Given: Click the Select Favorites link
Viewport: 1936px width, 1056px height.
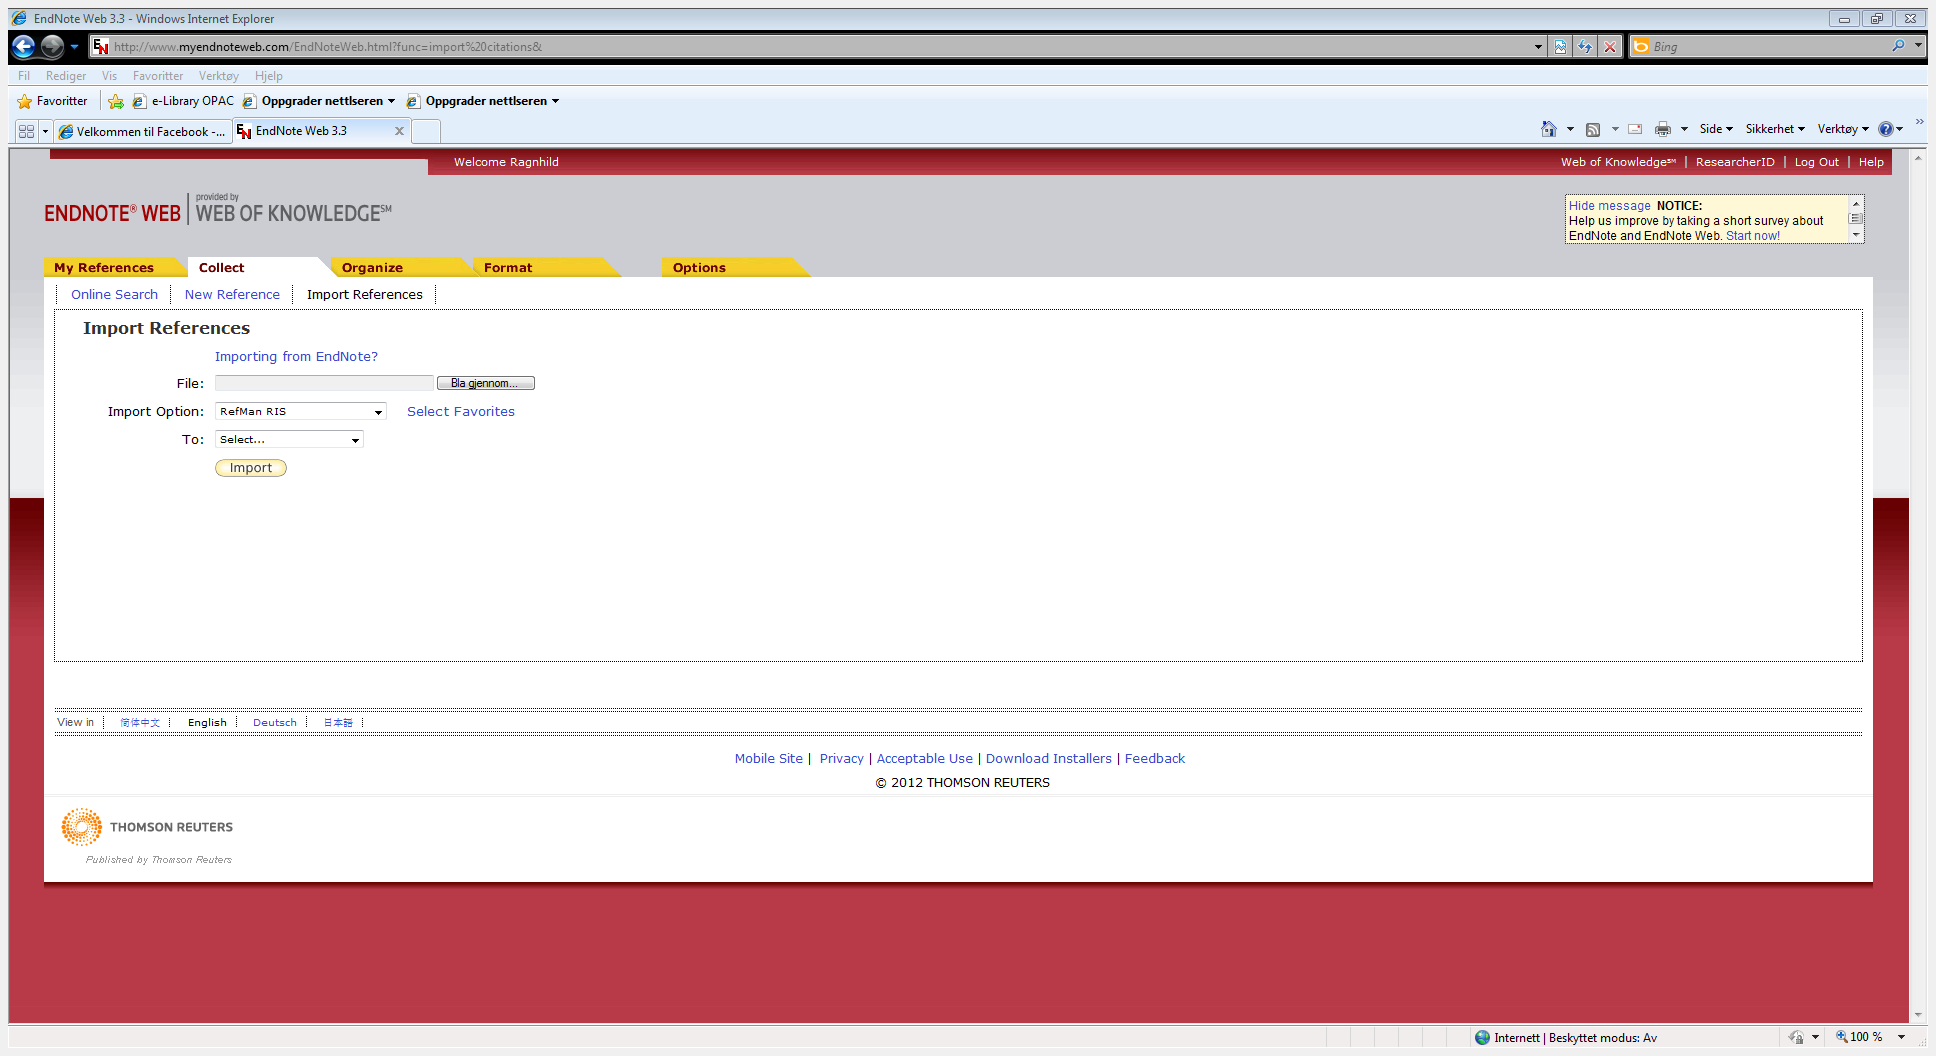Looking at the screenshot, I should coord(461,412).
